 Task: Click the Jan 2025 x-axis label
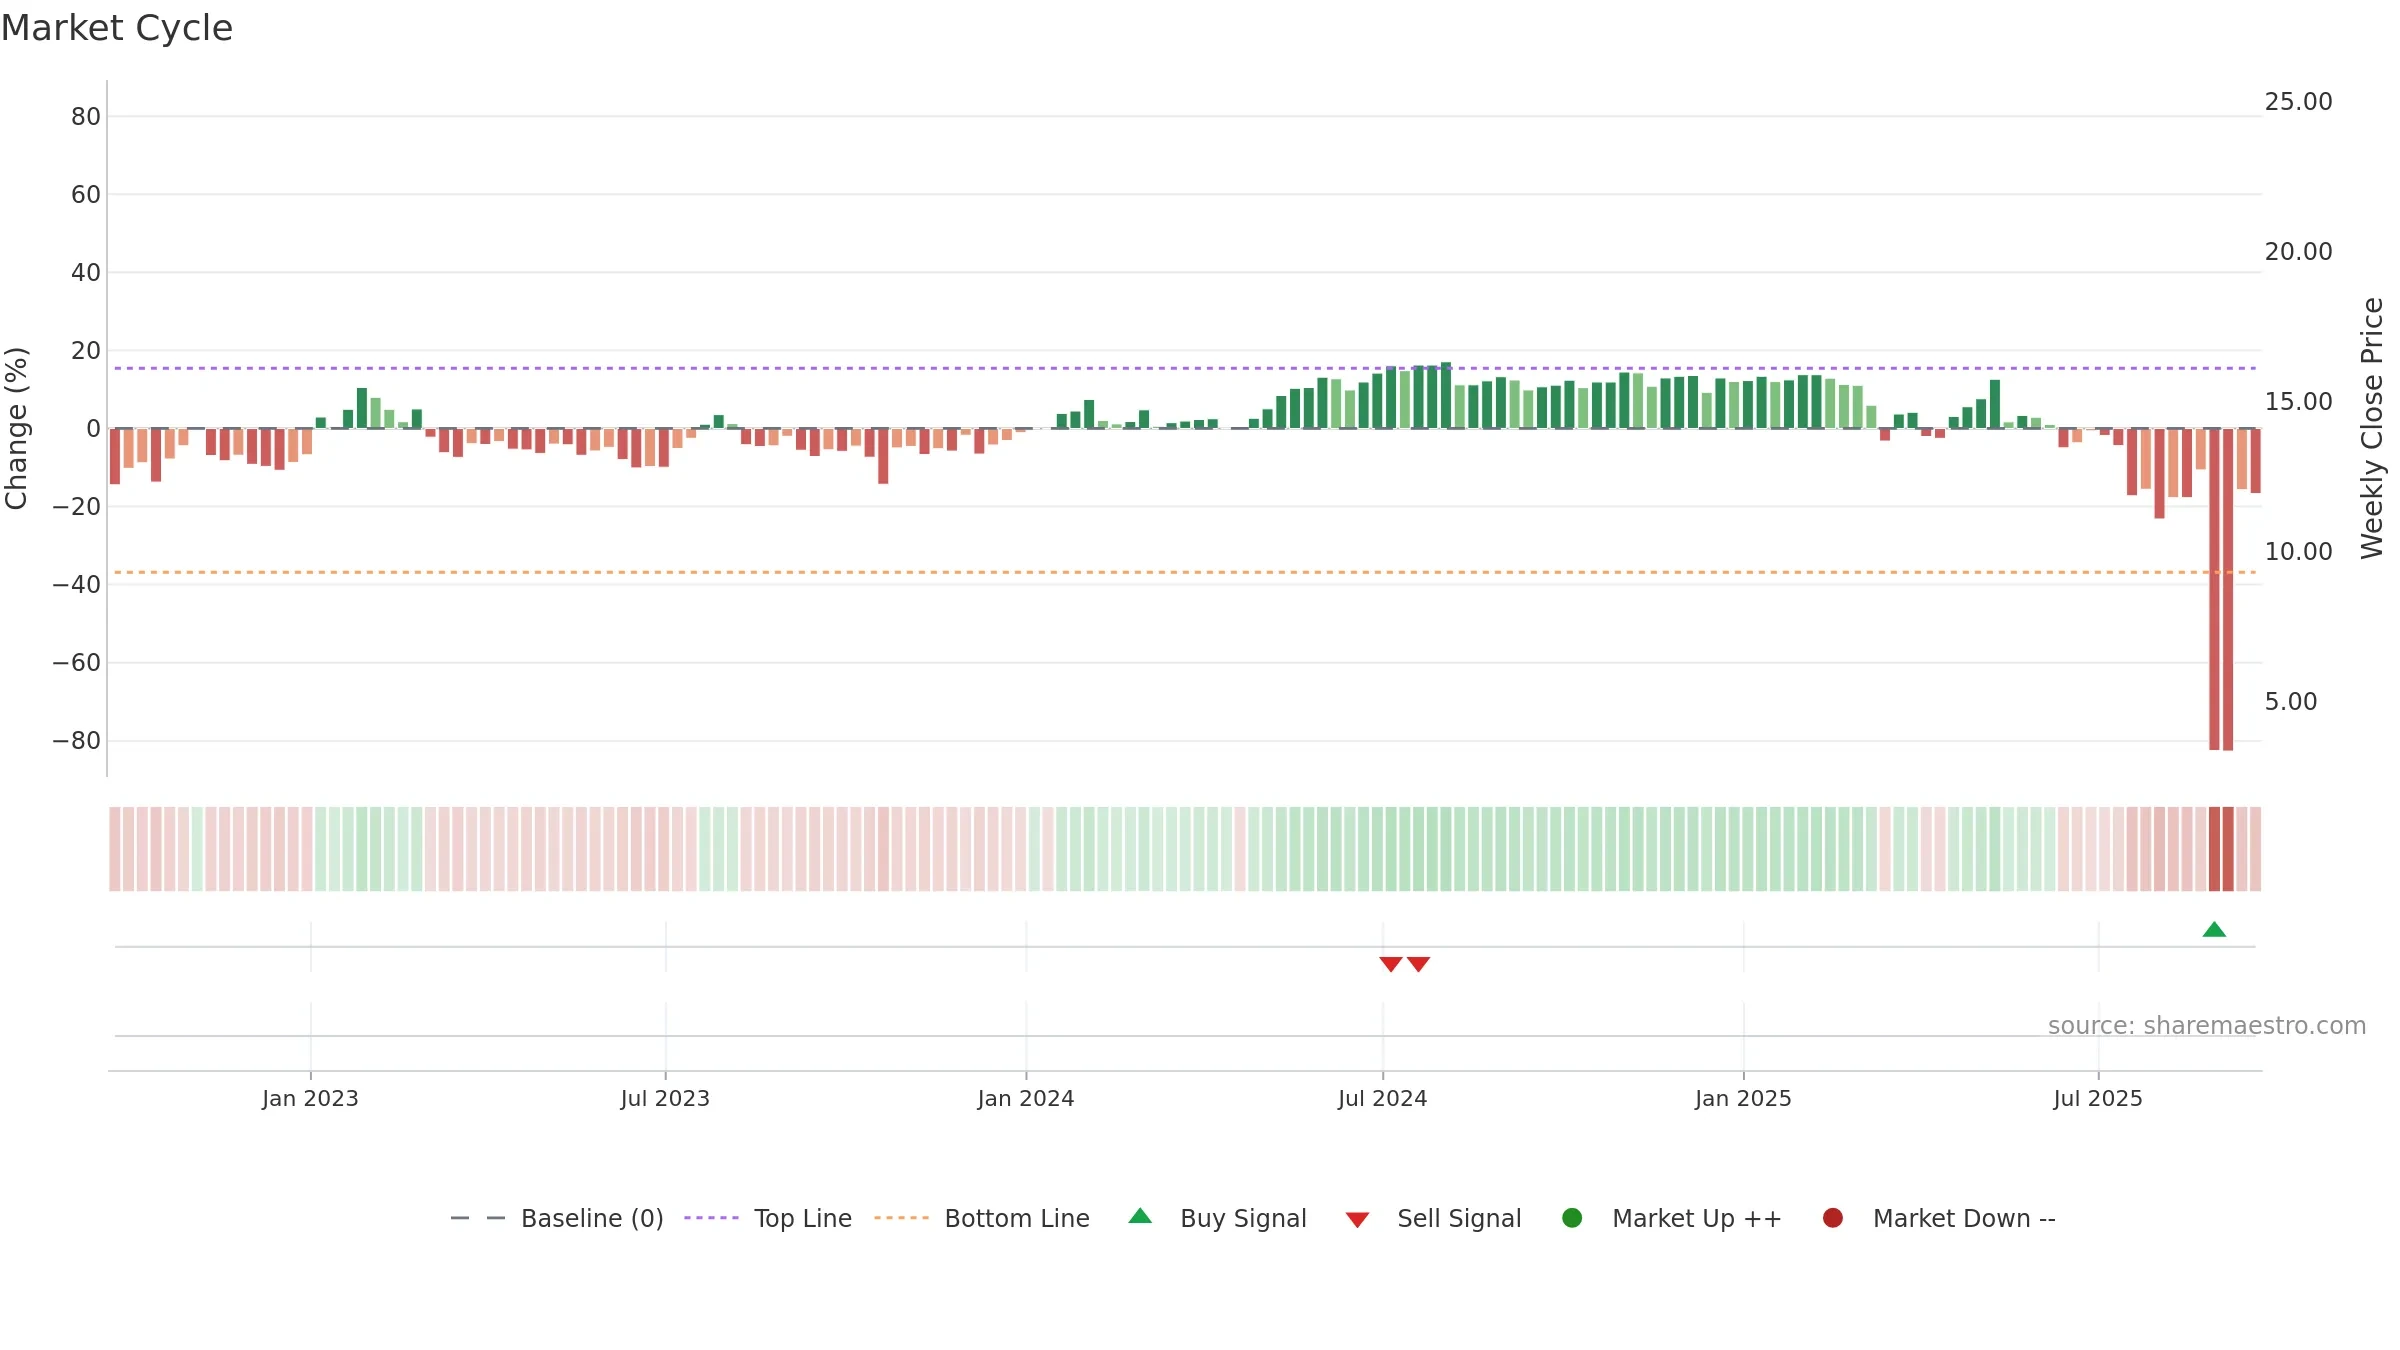point(1743,1098)
